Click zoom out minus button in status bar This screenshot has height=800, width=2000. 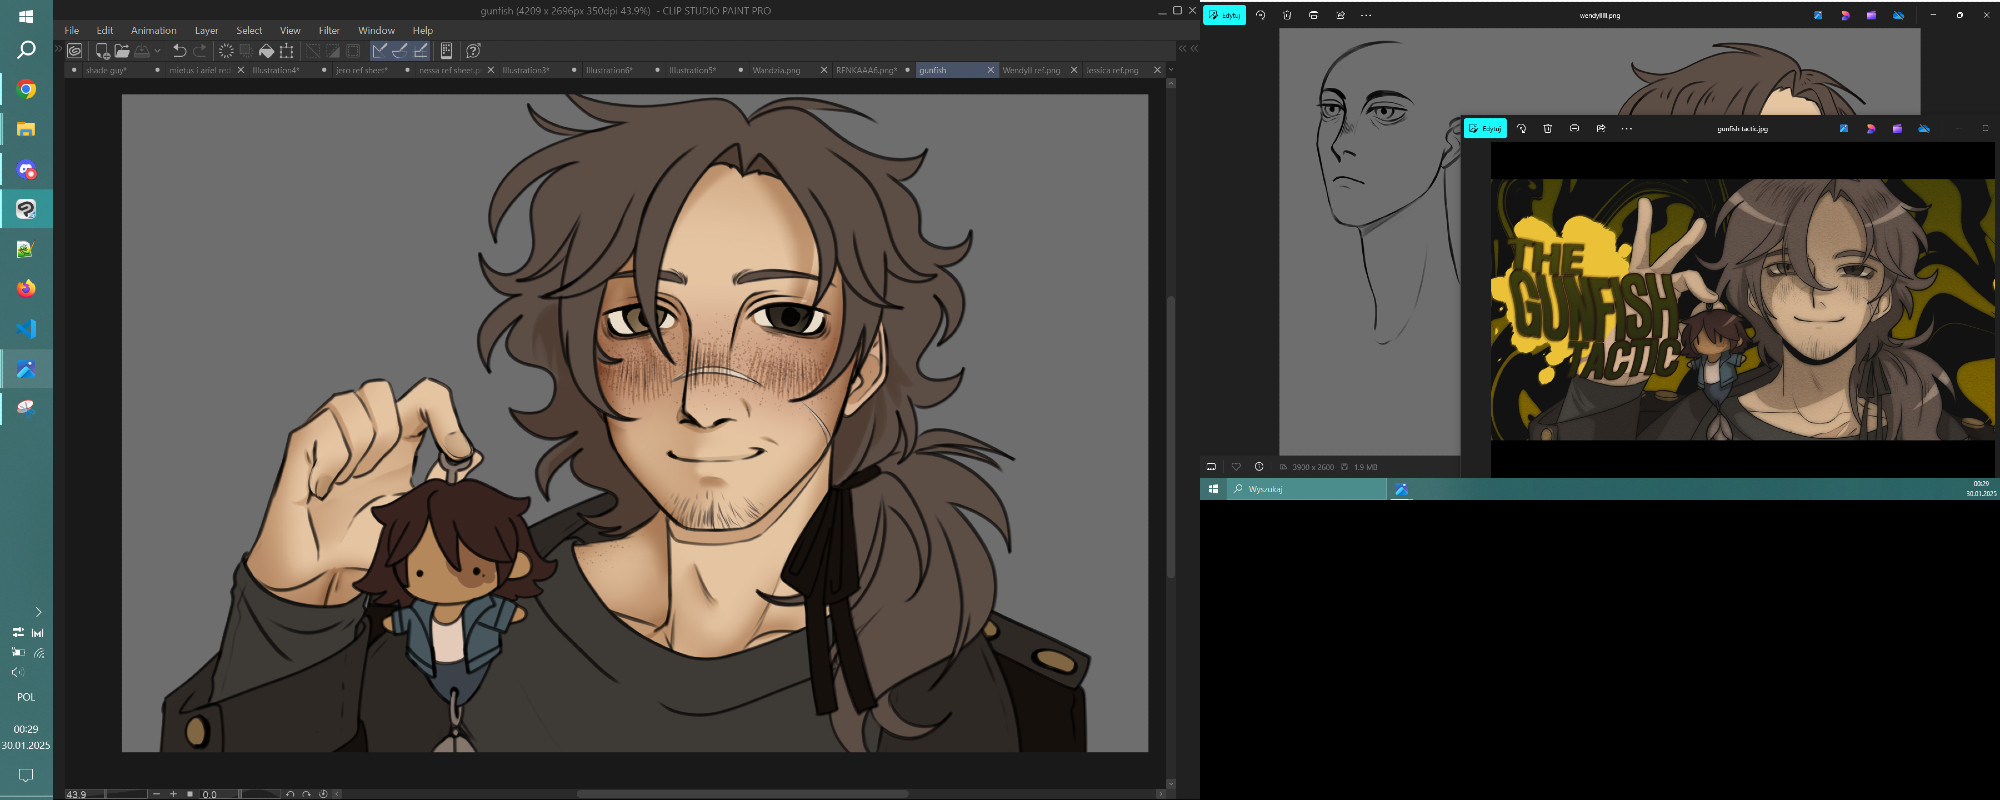click(x=156, y=794)
